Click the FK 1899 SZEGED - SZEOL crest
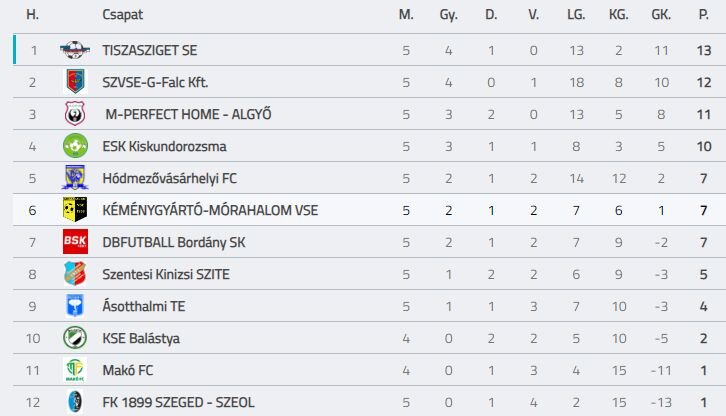Viewport: 726px width, 416px height. [75, 402]
